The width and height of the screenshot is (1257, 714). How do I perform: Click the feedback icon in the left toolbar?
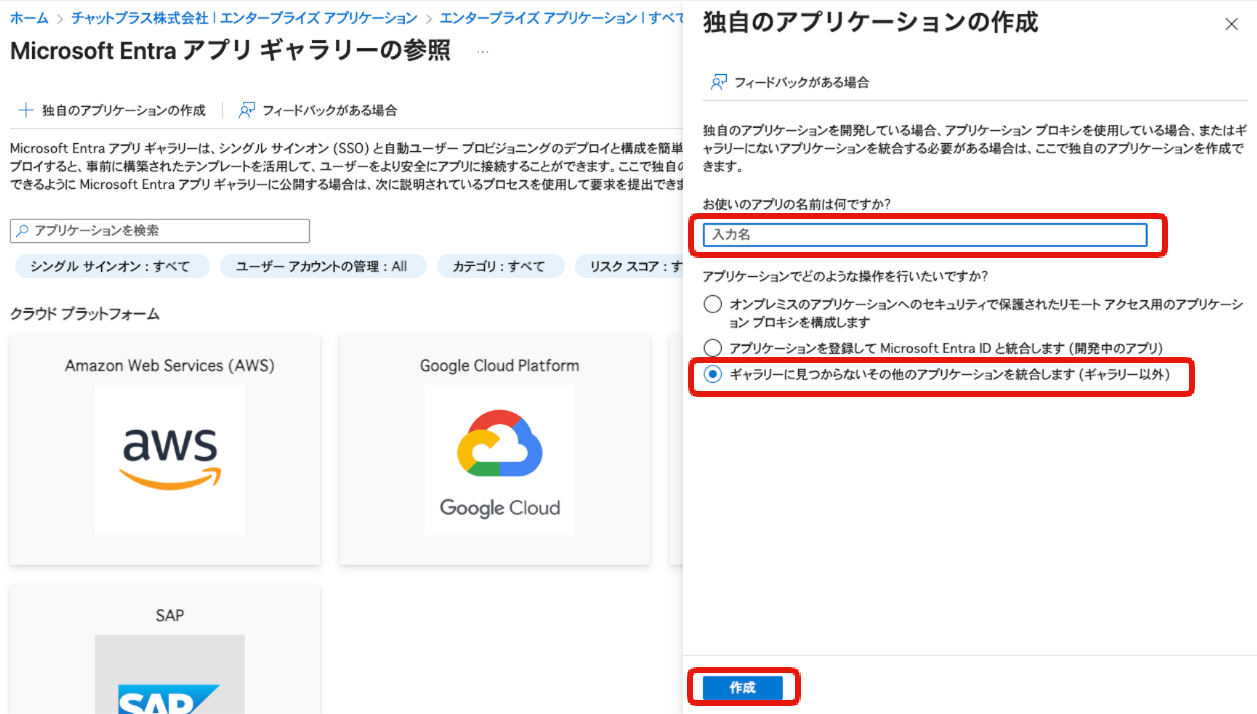247,110
